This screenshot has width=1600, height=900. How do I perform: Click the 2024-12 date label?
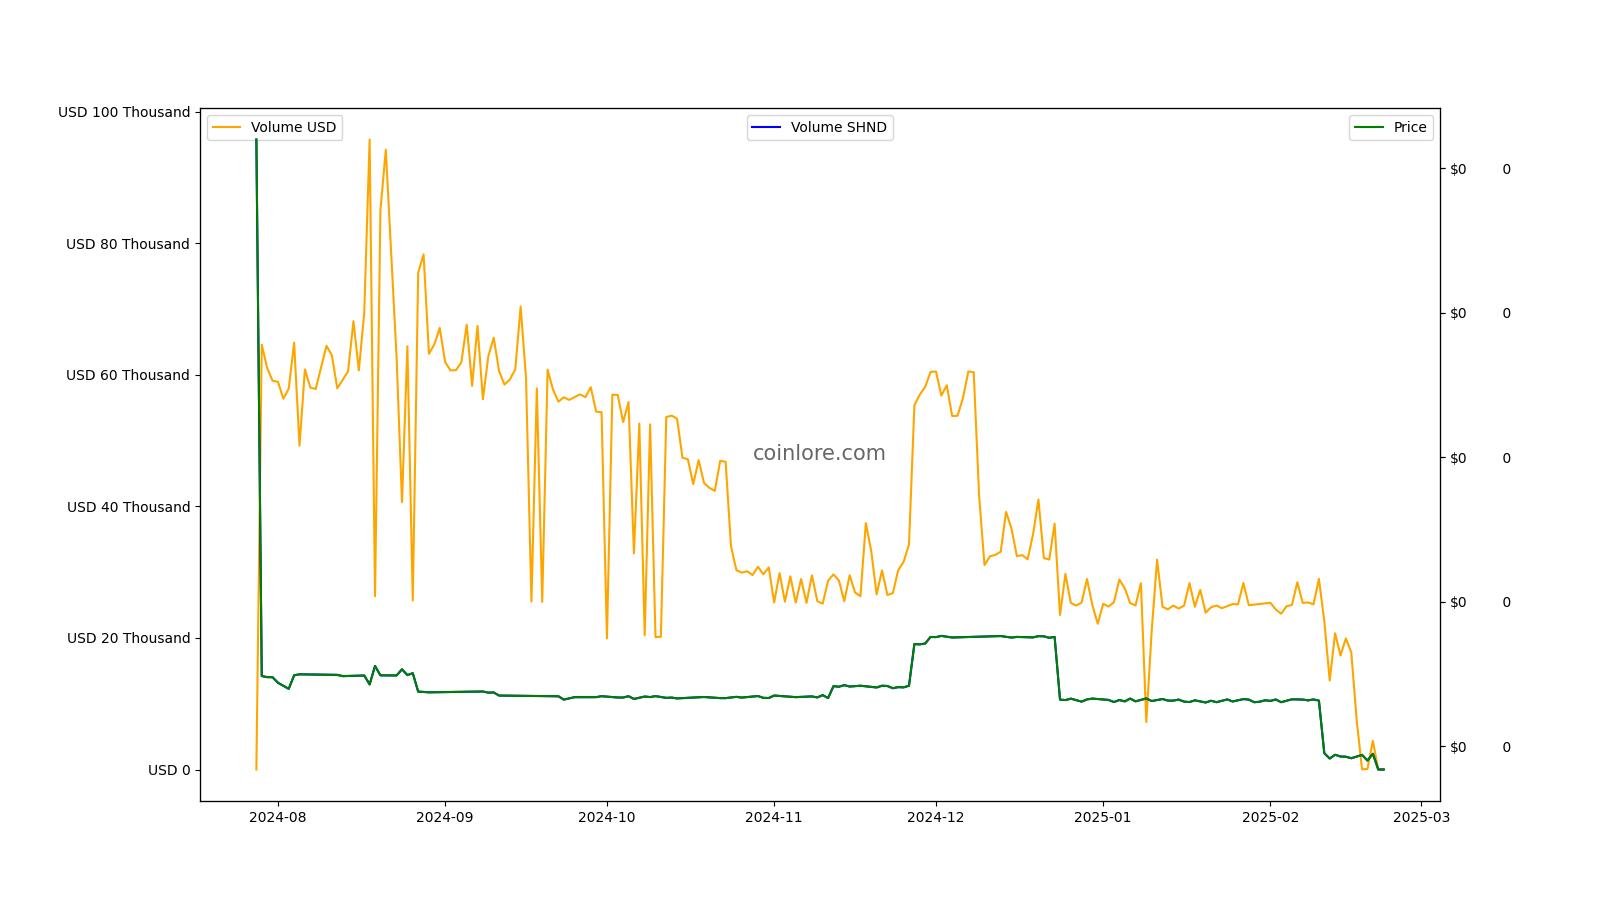point(935,817)
